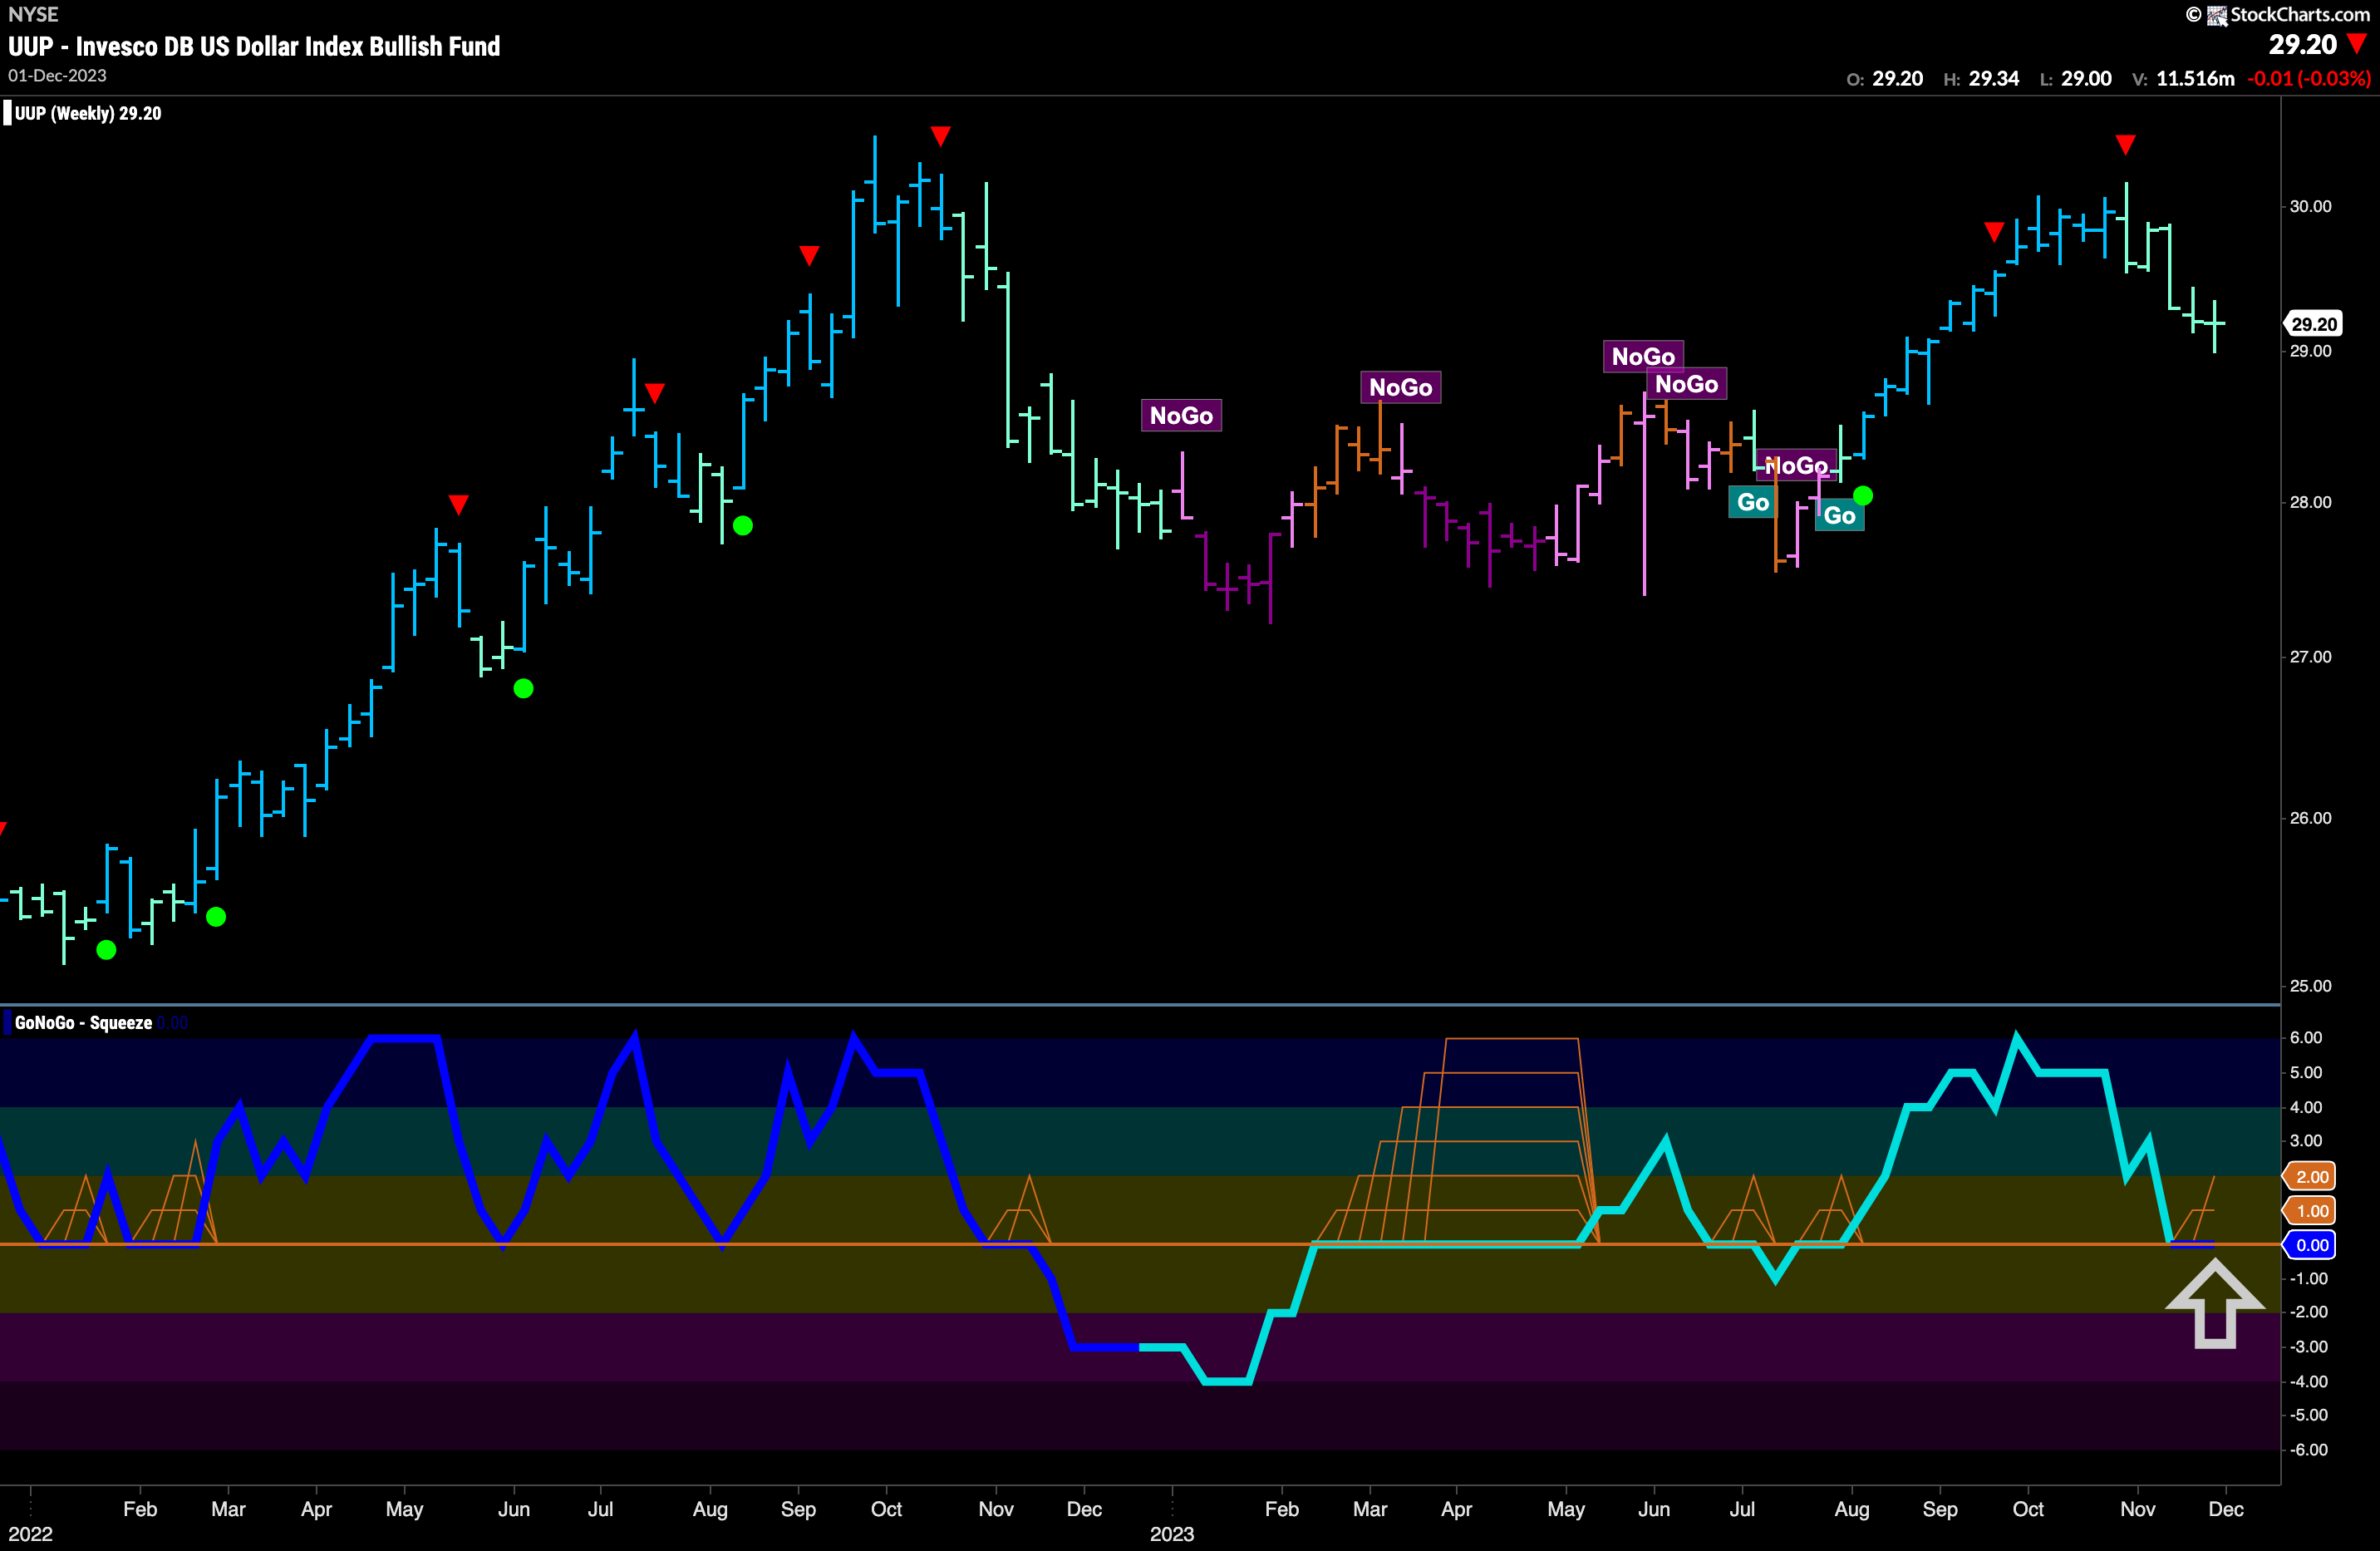The image size is (2380, 1551).
Task: Click the high price H: 29.34
Action: (1981, 78)
